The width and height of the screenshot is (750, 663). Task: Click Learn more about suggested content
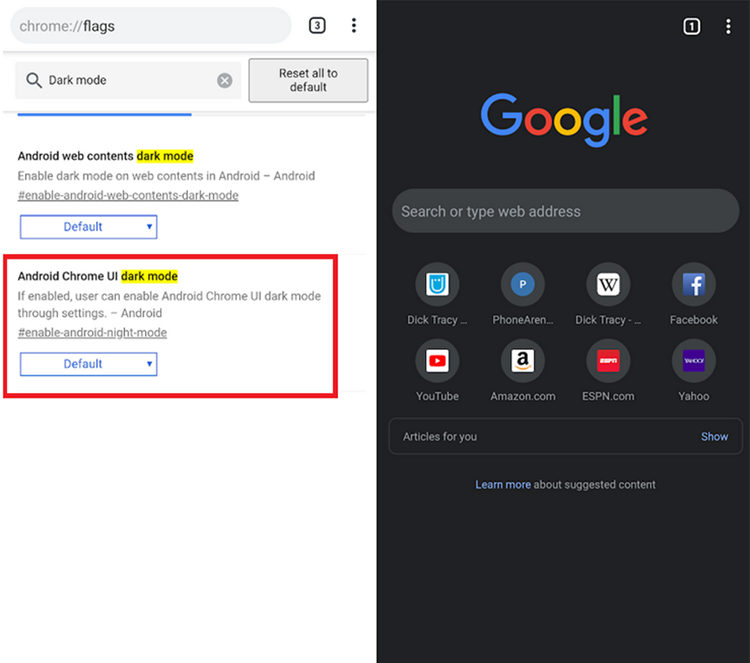[x=503, y=485]
